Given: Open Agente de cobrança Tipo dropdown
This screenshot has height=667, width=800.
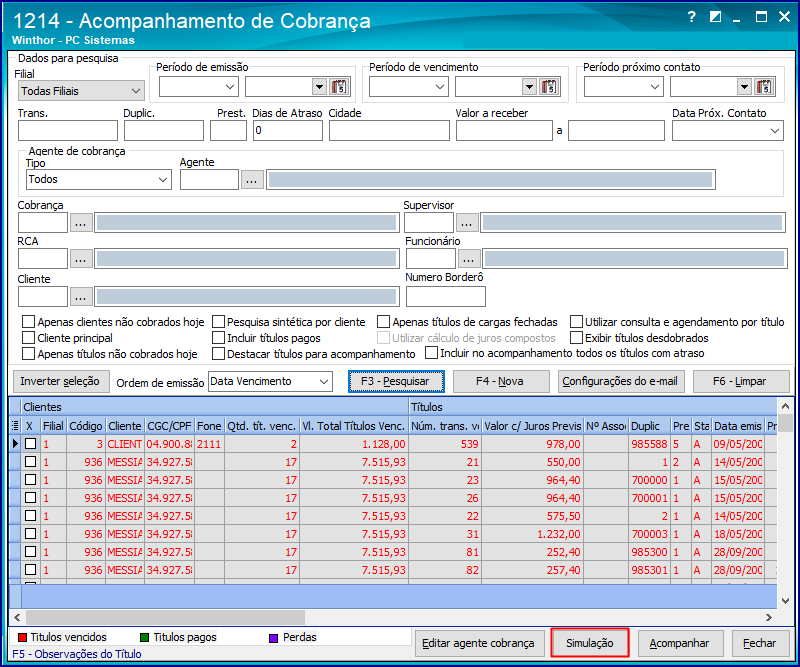Looking at the screenshot, I should click(x=98, y=180).
